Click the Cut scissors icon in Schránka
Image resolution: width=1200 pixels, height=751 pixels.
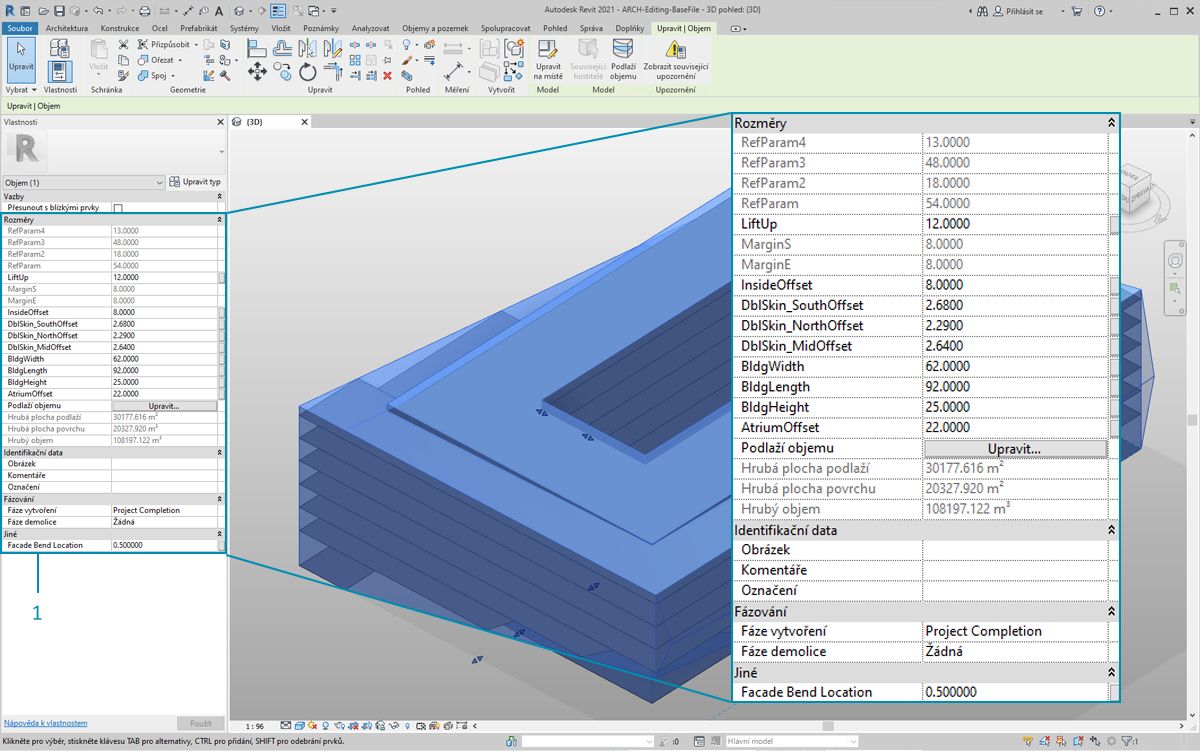pos(123,45)
